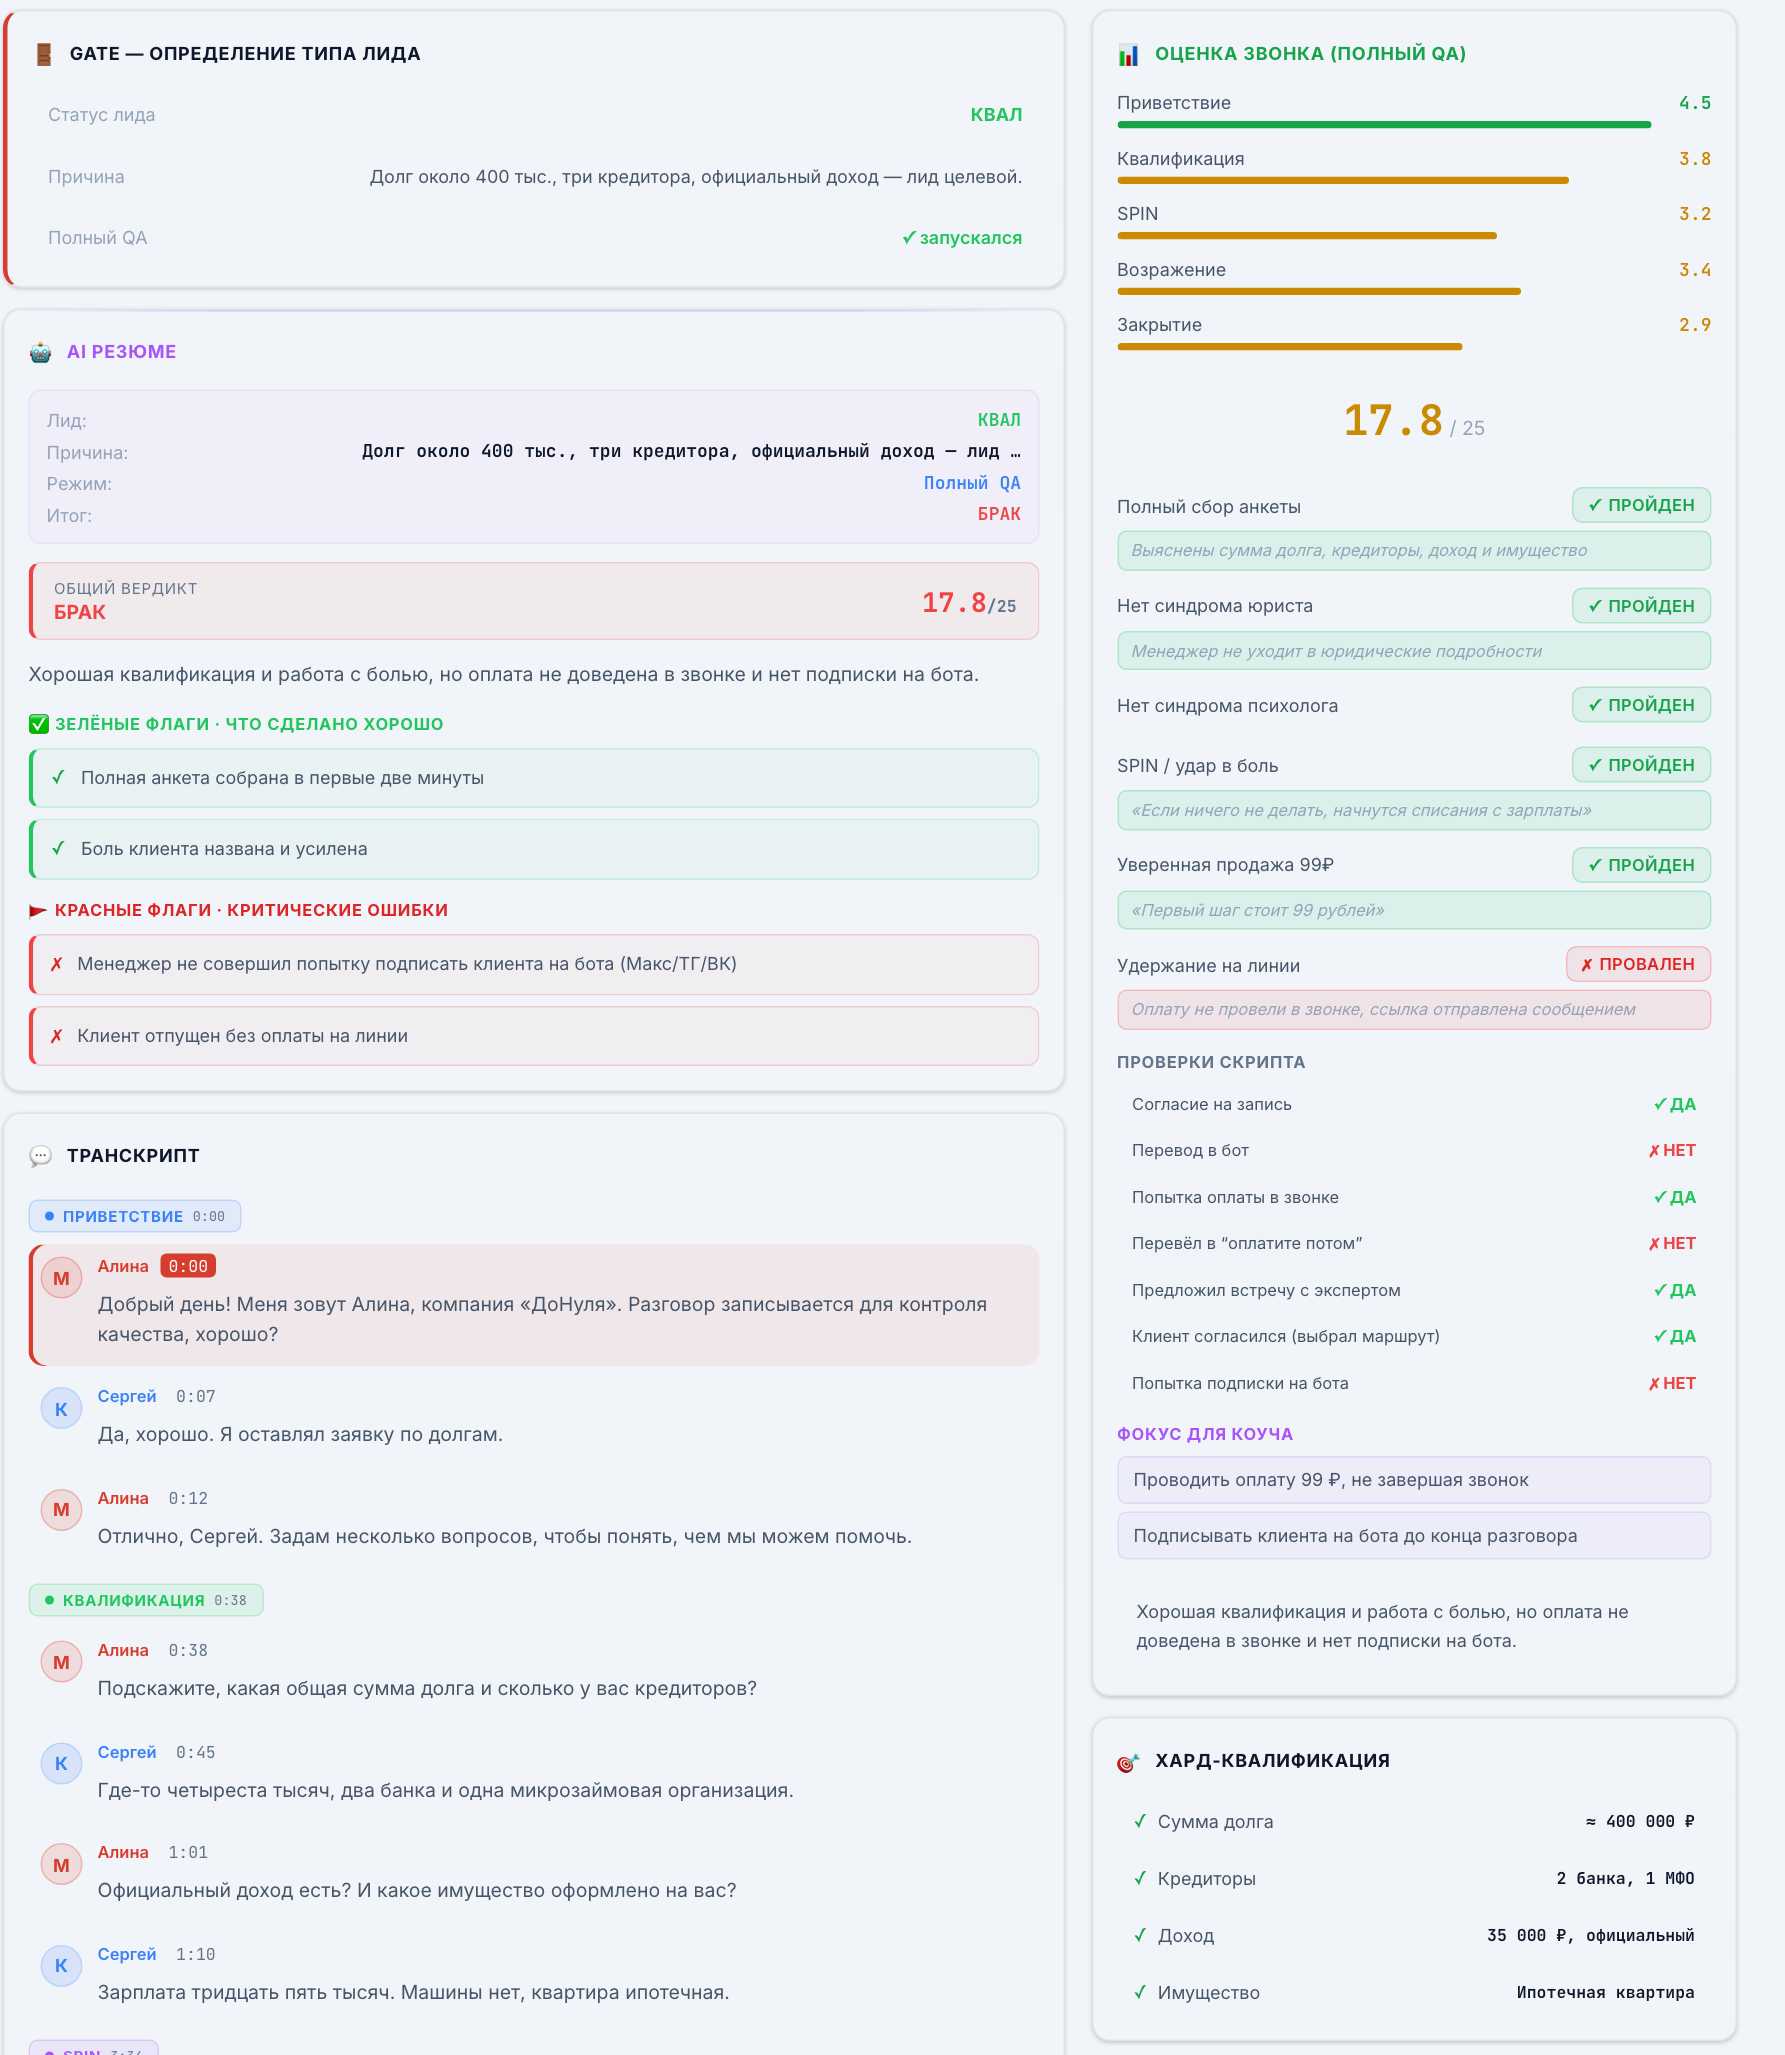Click ДА value for Согласие на запись
This screenshot has width=1785, height=2055.
click(x=1675, y=1104)
